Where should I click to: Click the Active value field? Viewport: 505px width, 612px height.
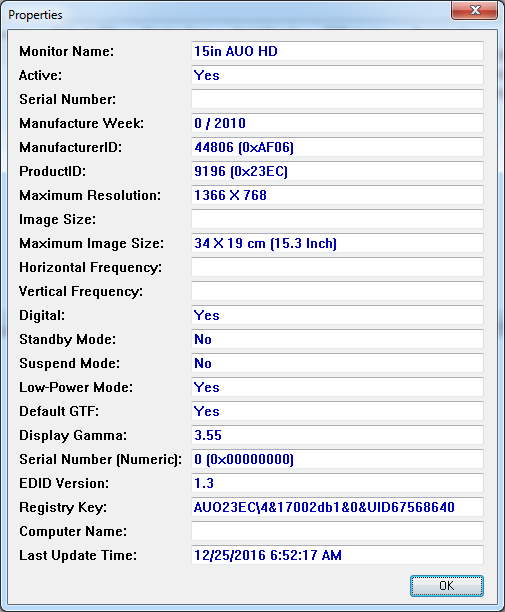point(337,75)
